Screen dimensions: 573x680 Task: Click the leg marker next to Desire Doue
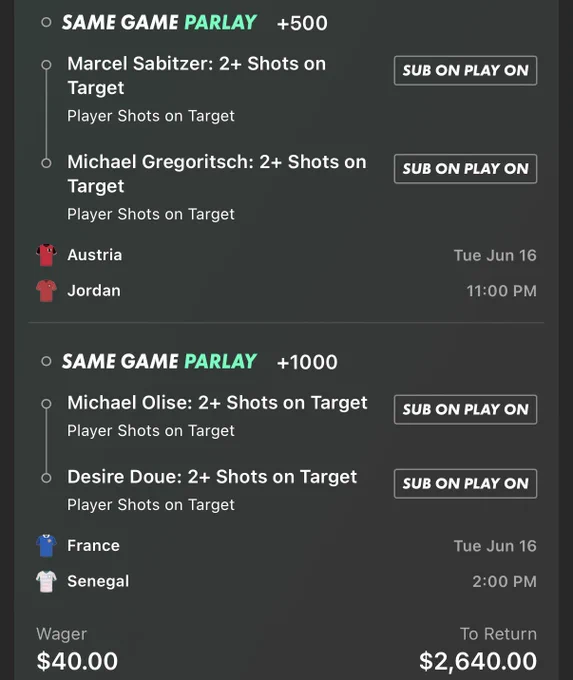click(46, 478)
